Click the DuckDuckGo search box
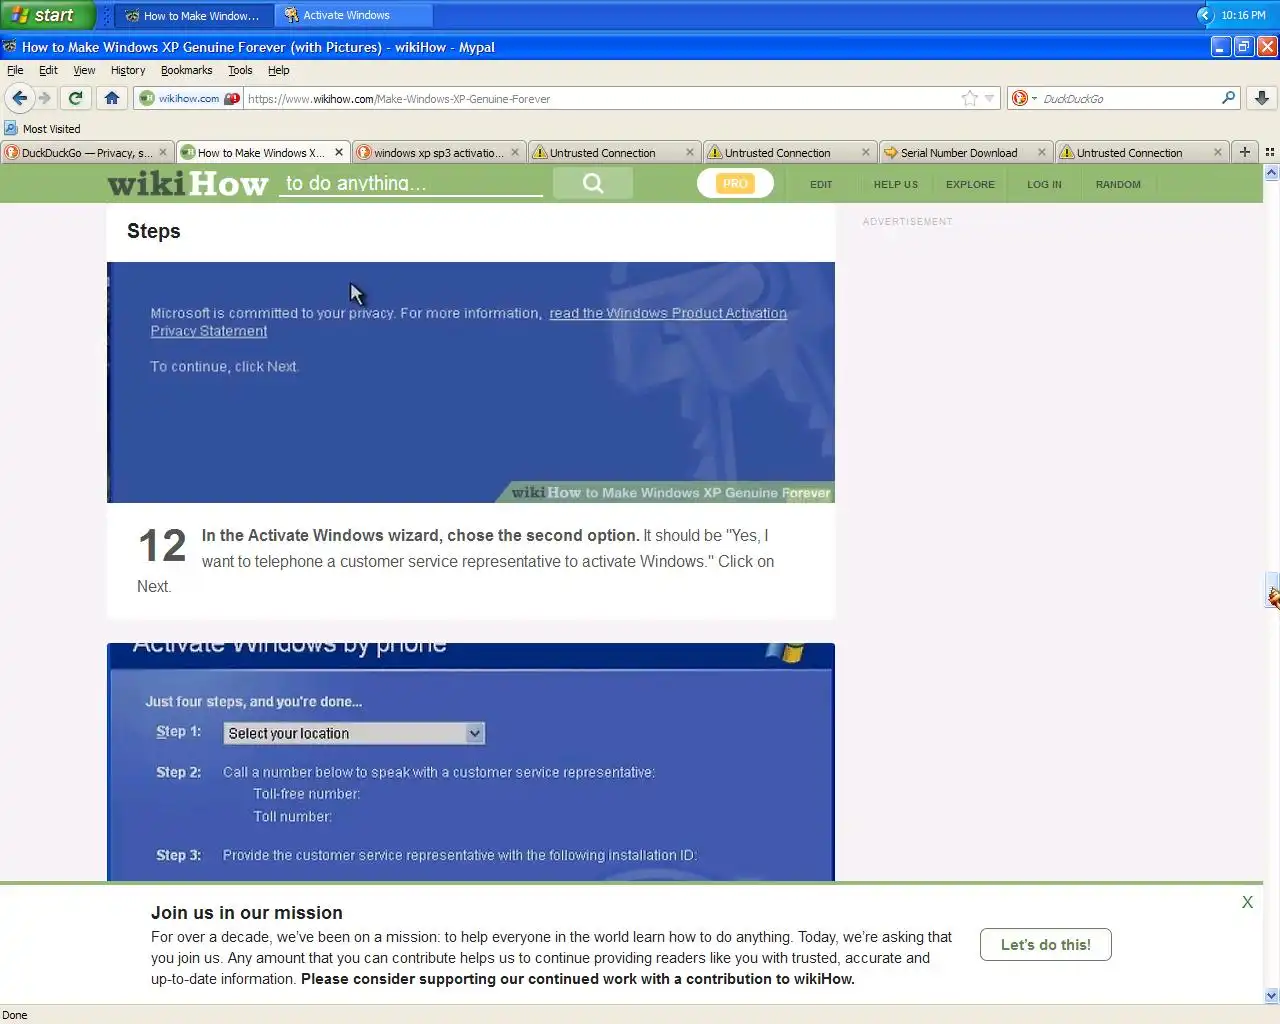 (x=1128, y=98)
